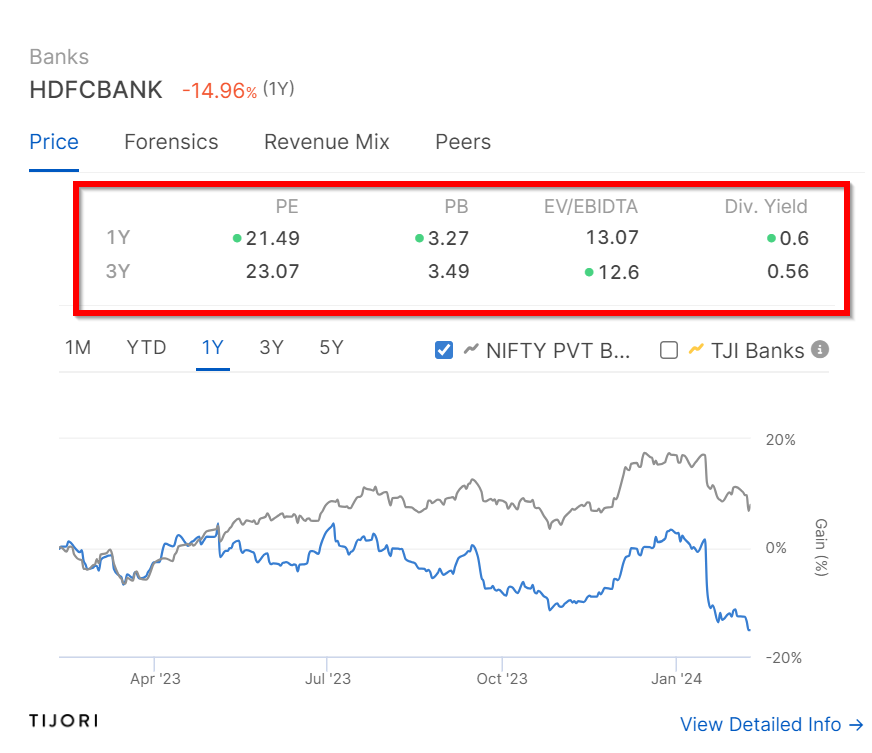Click the green dot beside PE 21.49

pos(237,239)
